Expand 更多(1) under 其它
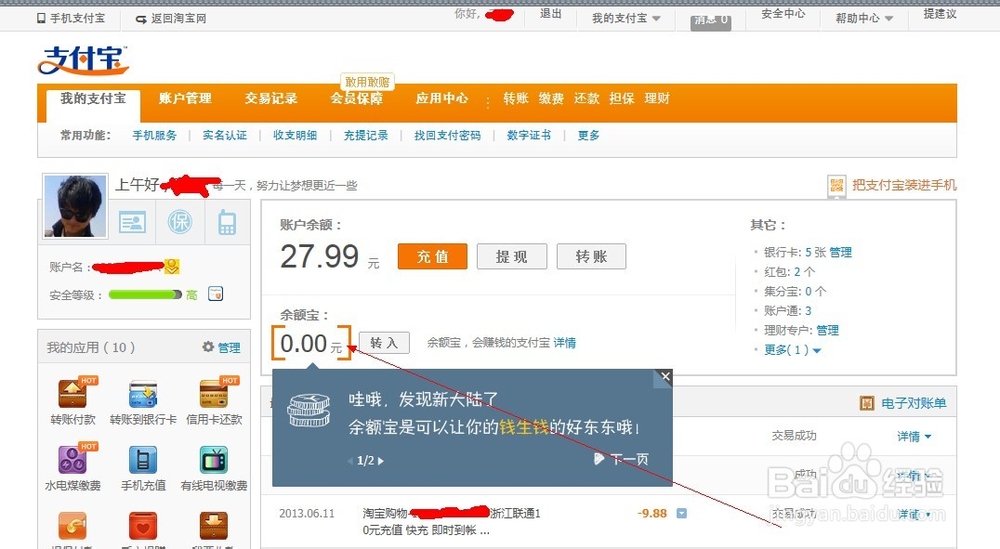The width and height of the screenshot is (1000, 549). 792,350
